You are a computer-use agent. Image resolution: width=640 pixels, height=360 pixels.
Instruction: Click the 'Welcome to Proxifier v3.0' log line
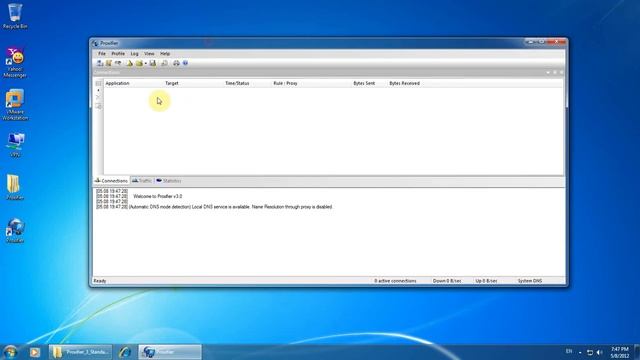click(x=158, y=196)
